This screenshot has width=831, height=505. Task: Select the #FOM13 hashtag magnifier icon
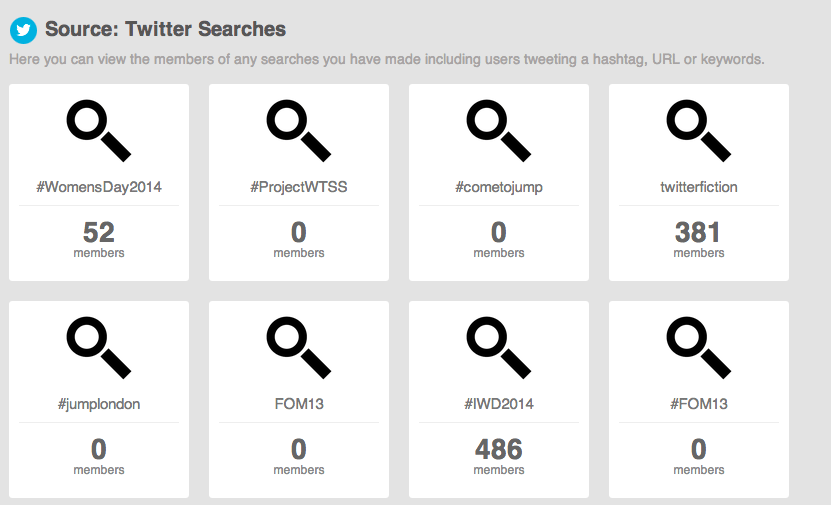(699, 348)
